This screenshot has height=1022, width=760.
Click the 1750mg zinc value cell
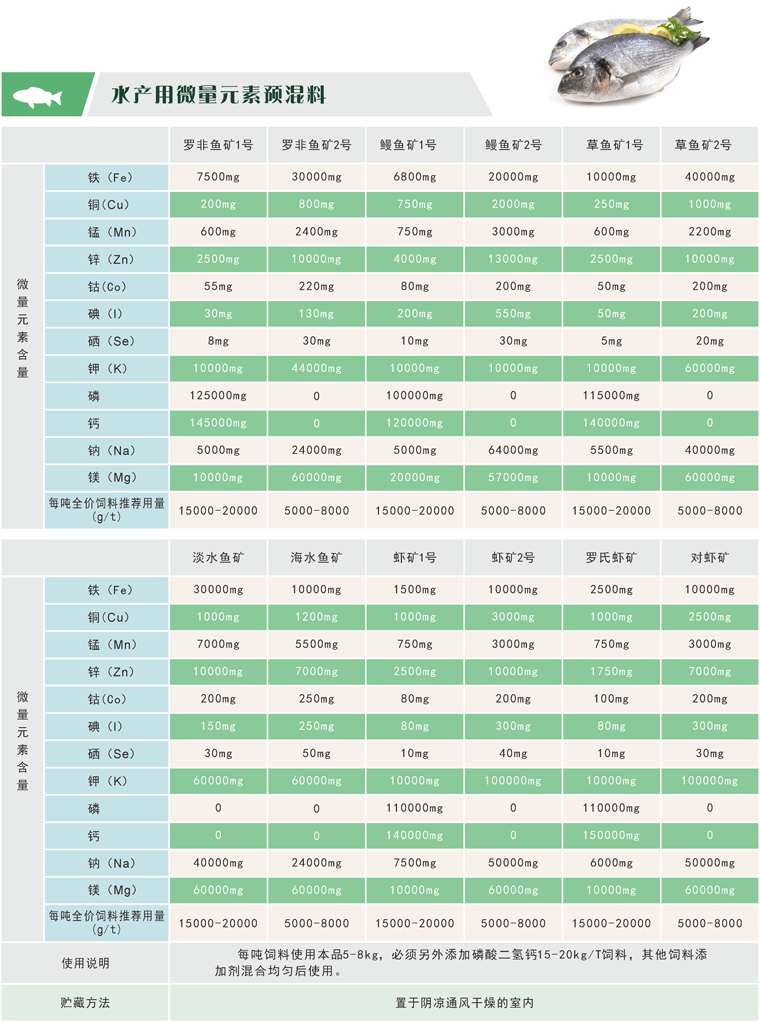tap(611, 671)
